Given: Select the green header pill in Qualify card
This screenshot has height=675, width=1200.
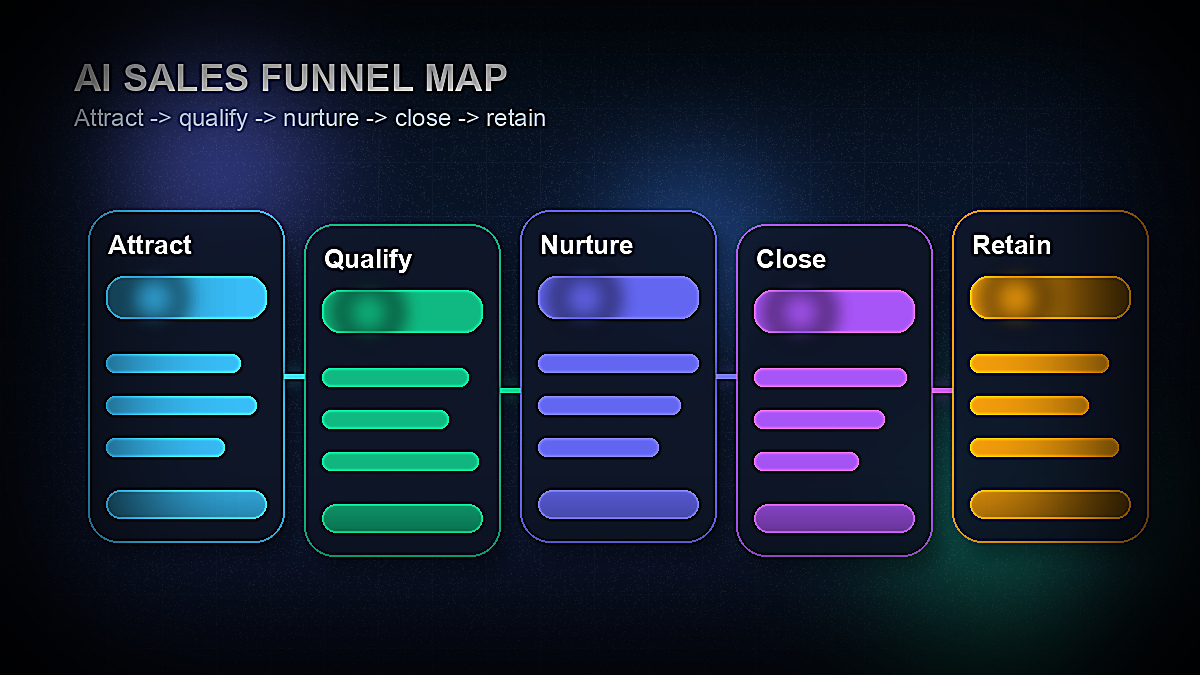Looking at the screenshot, I should click(x=402, y=311).
